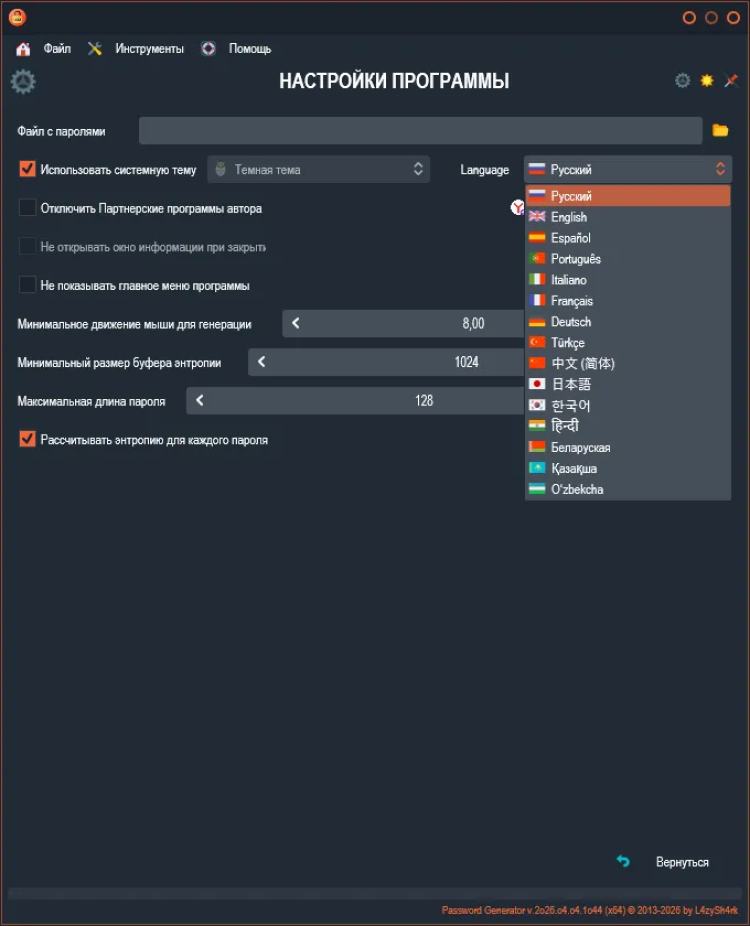Click the app logo icon in title bar
Viewport: 750px width, 926px height.
[x=17, y=17]
